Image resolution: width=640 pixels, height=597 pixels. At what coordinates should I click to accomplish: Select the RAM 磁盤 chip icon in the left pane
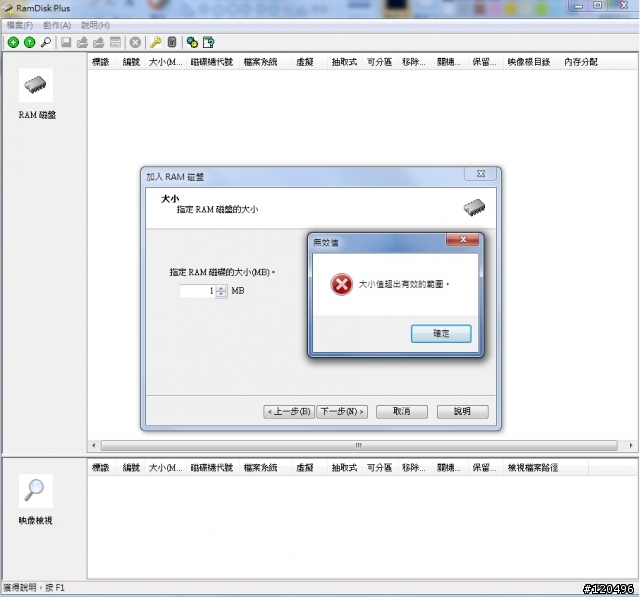point(36,85)
